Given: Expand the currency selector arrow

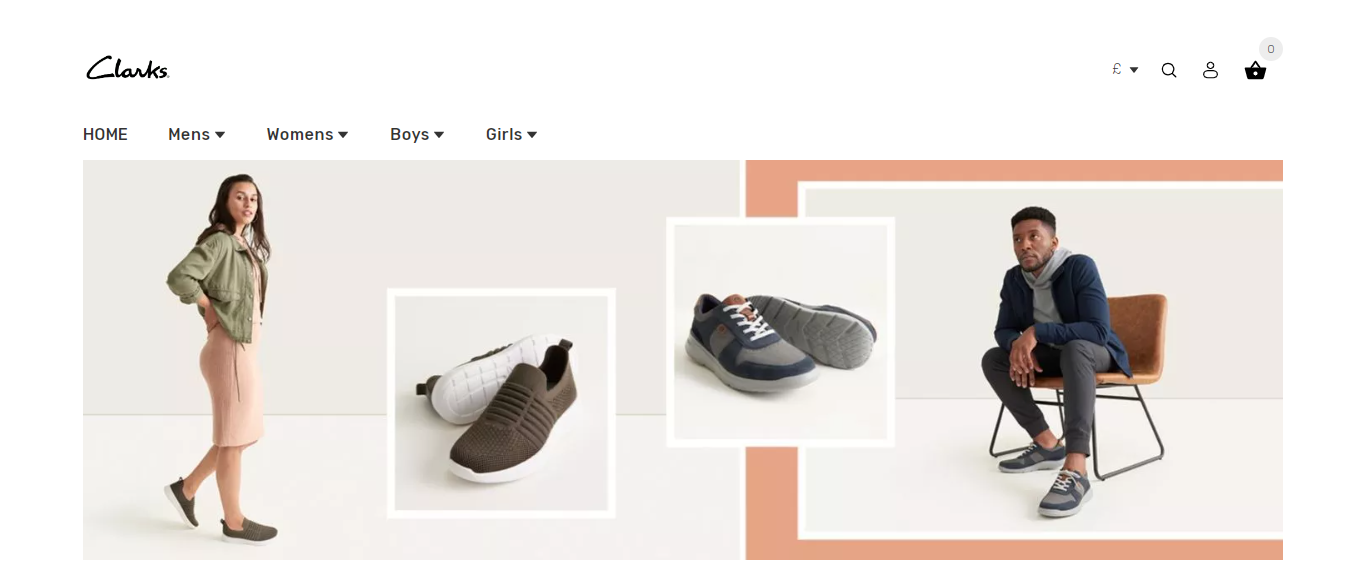Looking at the screenshot, I should (1134, 70).
